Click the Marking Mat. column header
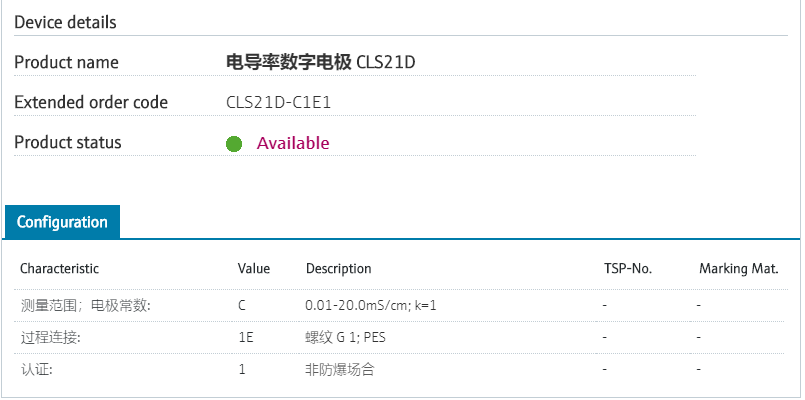 click(x=738, y=269)
